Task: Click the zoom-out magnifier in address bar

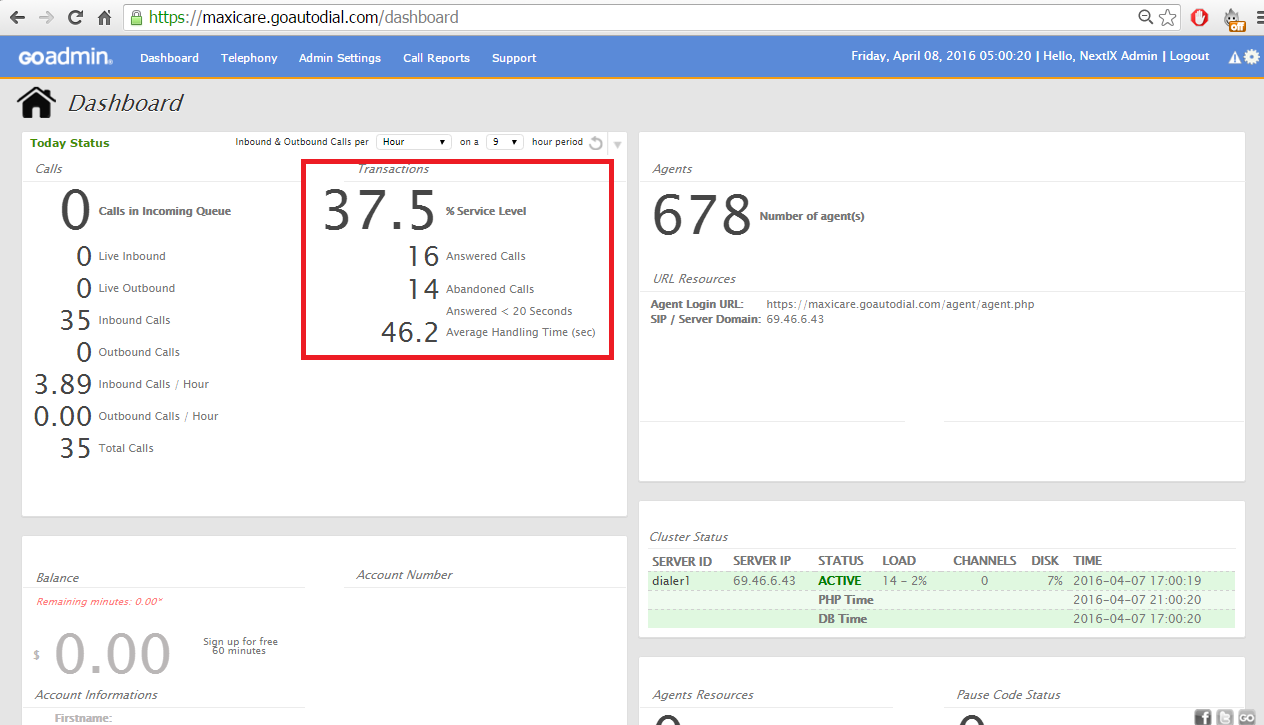Action: pyautogui.click(x=1146, y=17)
